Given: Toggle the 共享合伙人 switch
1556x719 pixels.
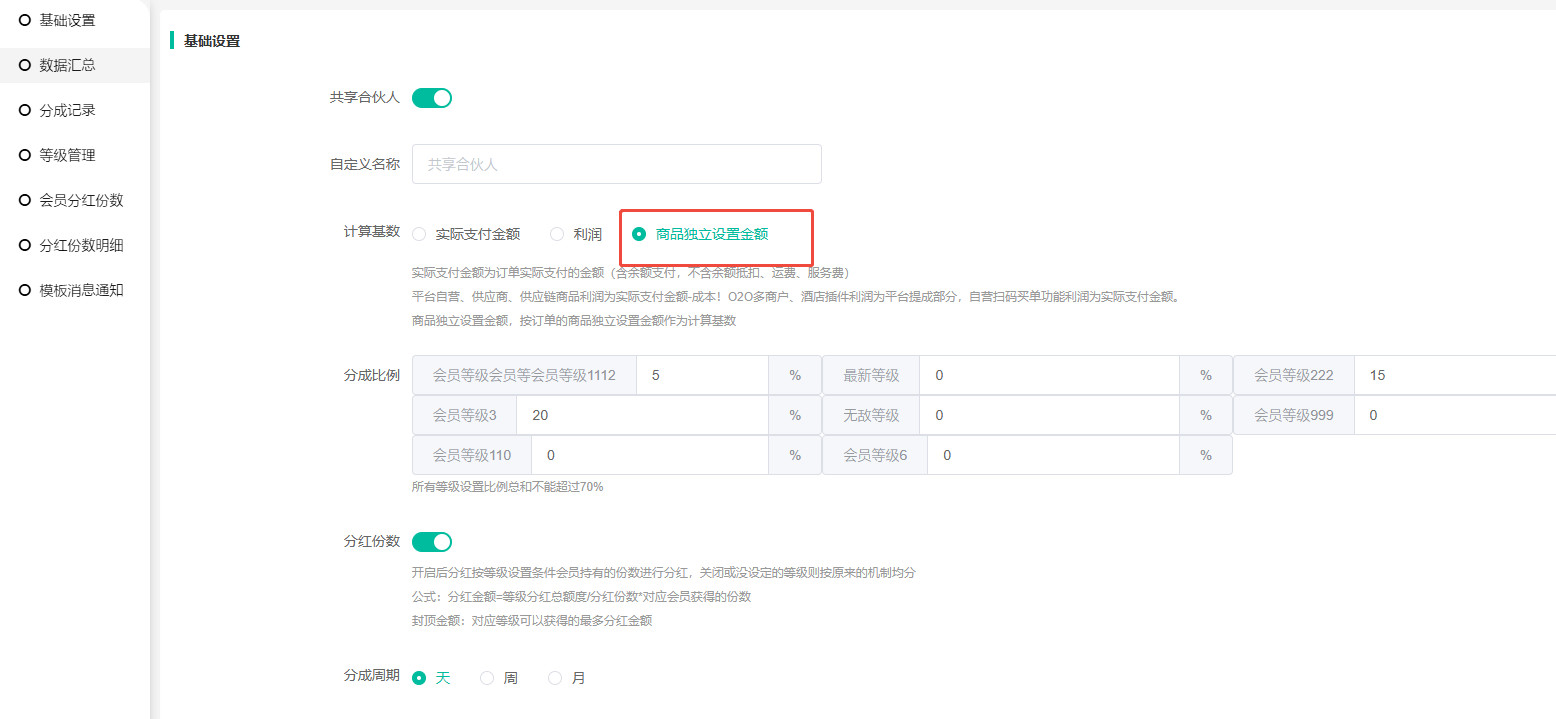Looking at the screenshot, I should coord(432,98).
